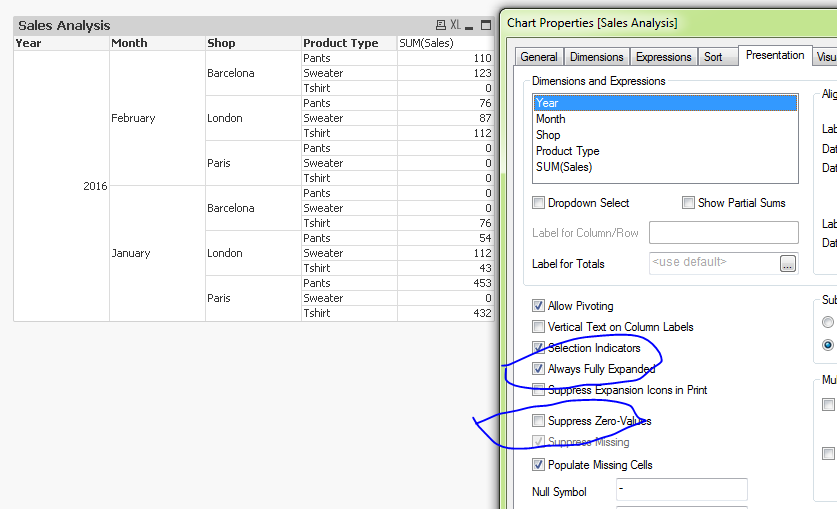Open the Dimensions tab
The image size is (837, 509).
pos(598,57)
